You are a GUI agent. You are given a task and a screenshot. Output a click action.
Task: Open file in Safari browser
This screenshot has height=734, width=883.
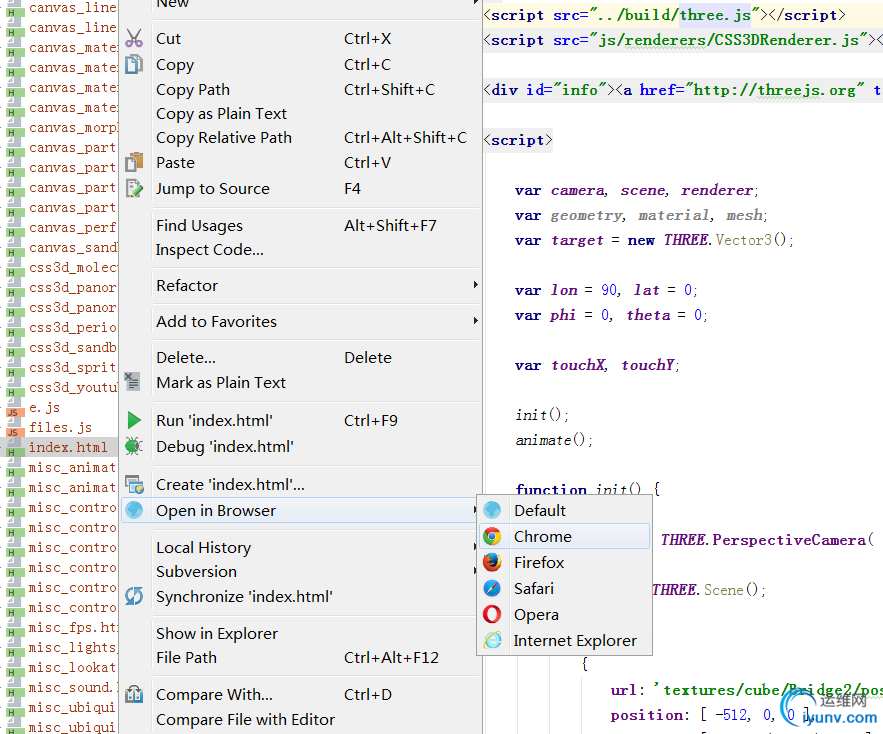[x=564, y=588]
